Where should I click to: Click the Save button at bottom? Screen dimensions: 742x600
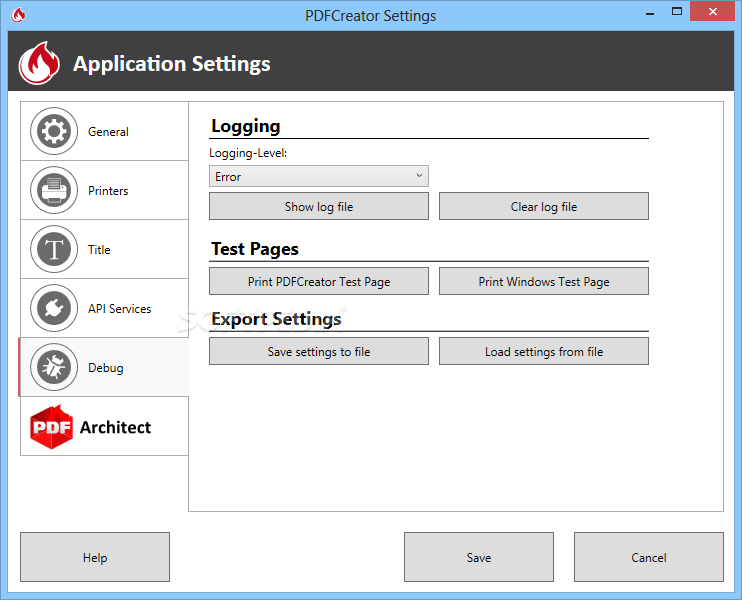tap(479, 557)
